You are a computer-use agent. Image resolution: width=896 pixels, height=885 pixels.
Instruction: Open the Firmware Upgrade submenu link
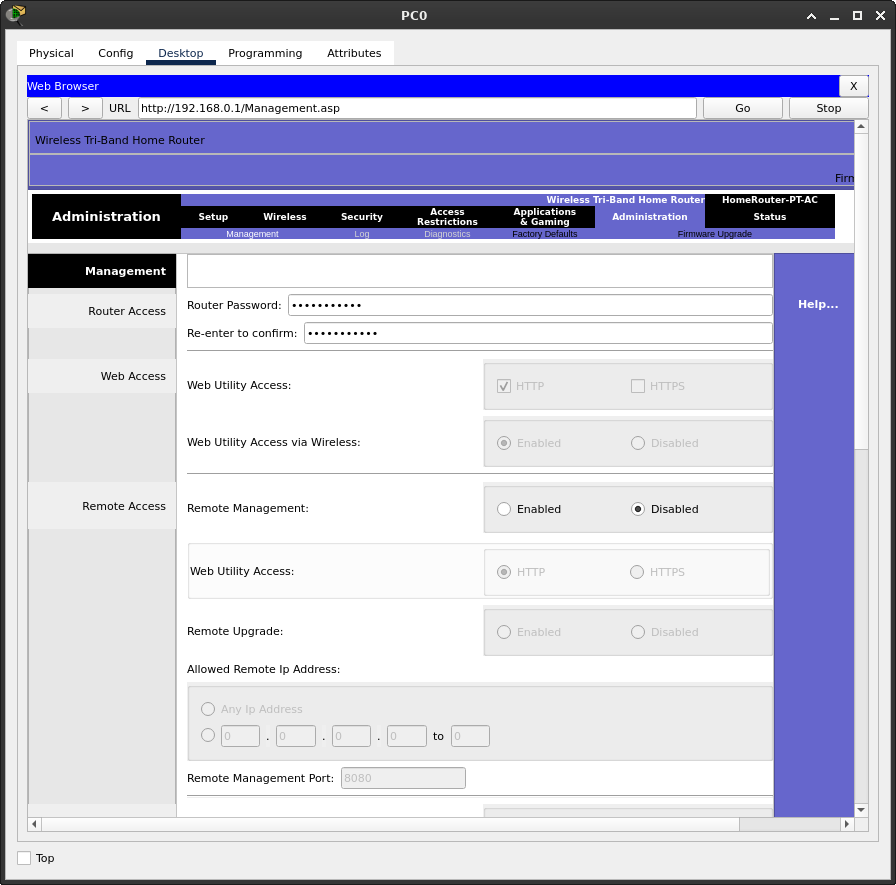(714, 234)
